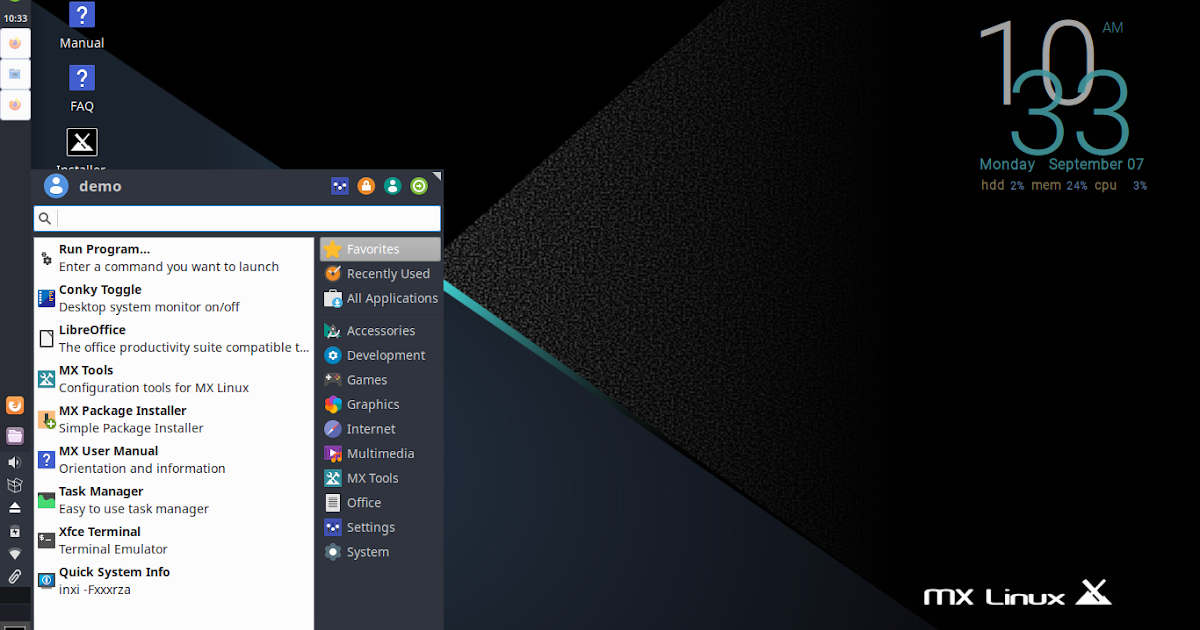Open Settings Manager icon in menu header

pos(340,186)
